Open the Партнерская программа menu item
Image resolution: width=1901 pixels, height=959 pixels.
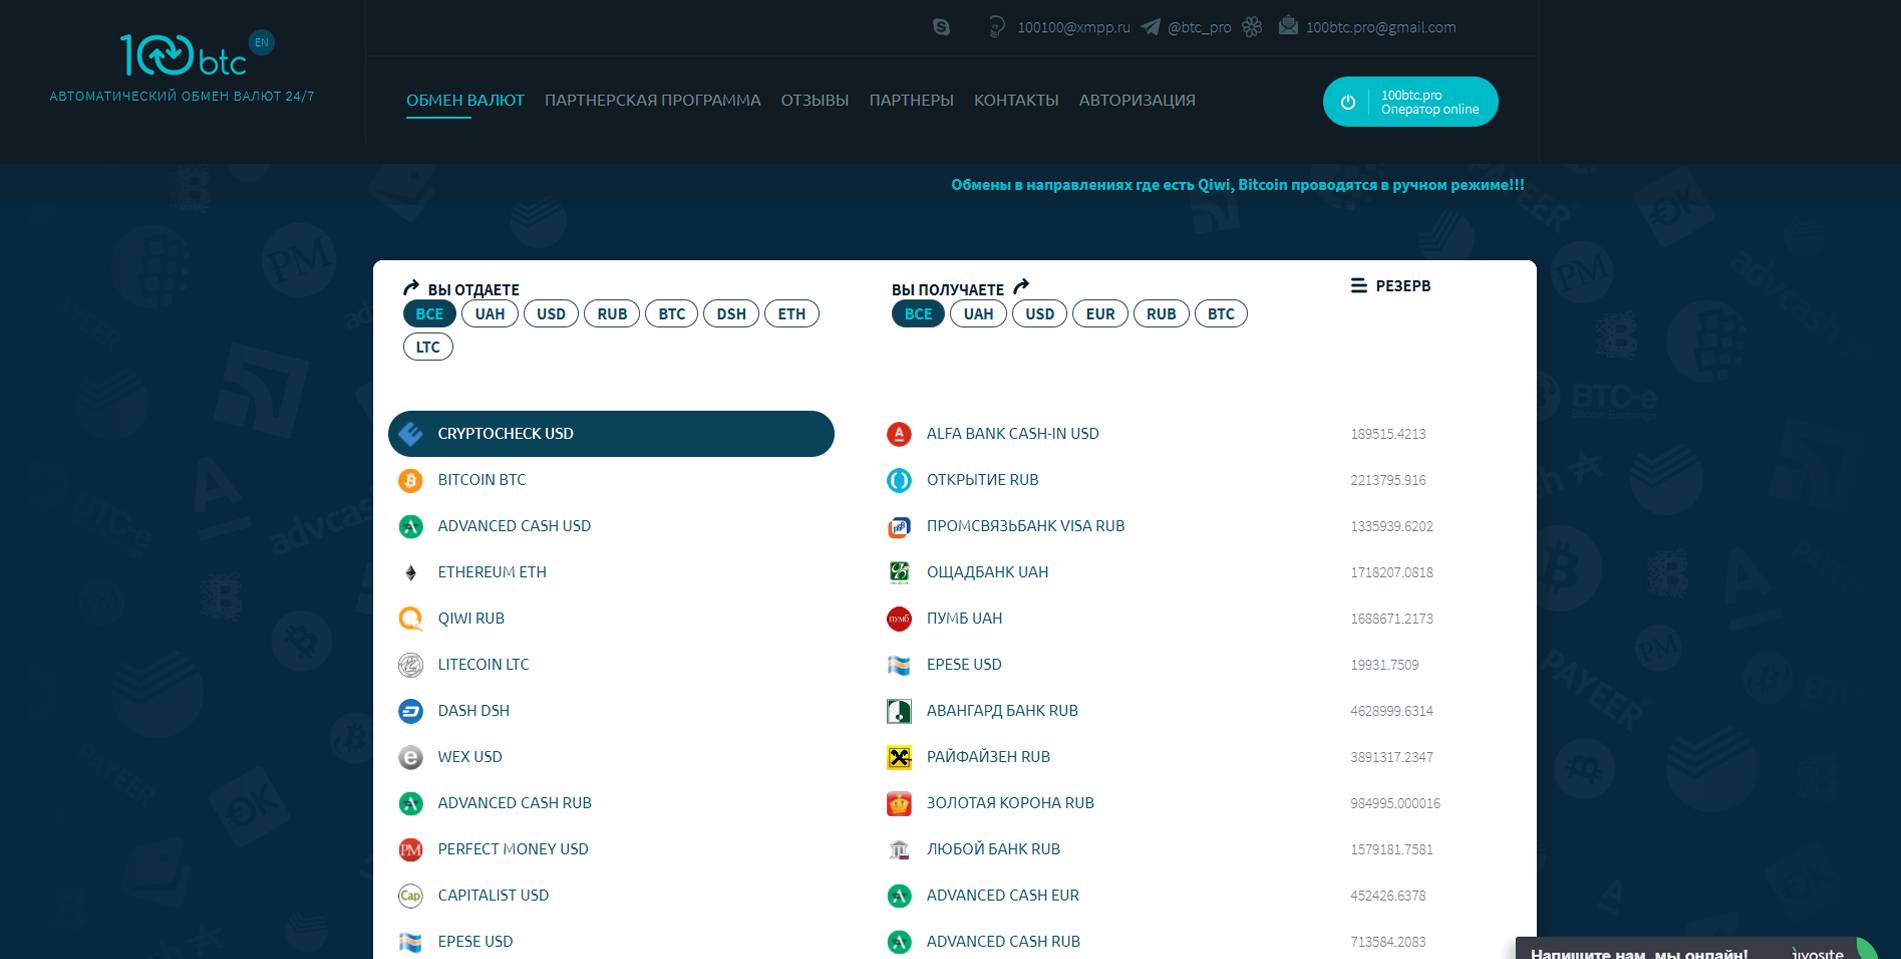[x=652, y=100]
